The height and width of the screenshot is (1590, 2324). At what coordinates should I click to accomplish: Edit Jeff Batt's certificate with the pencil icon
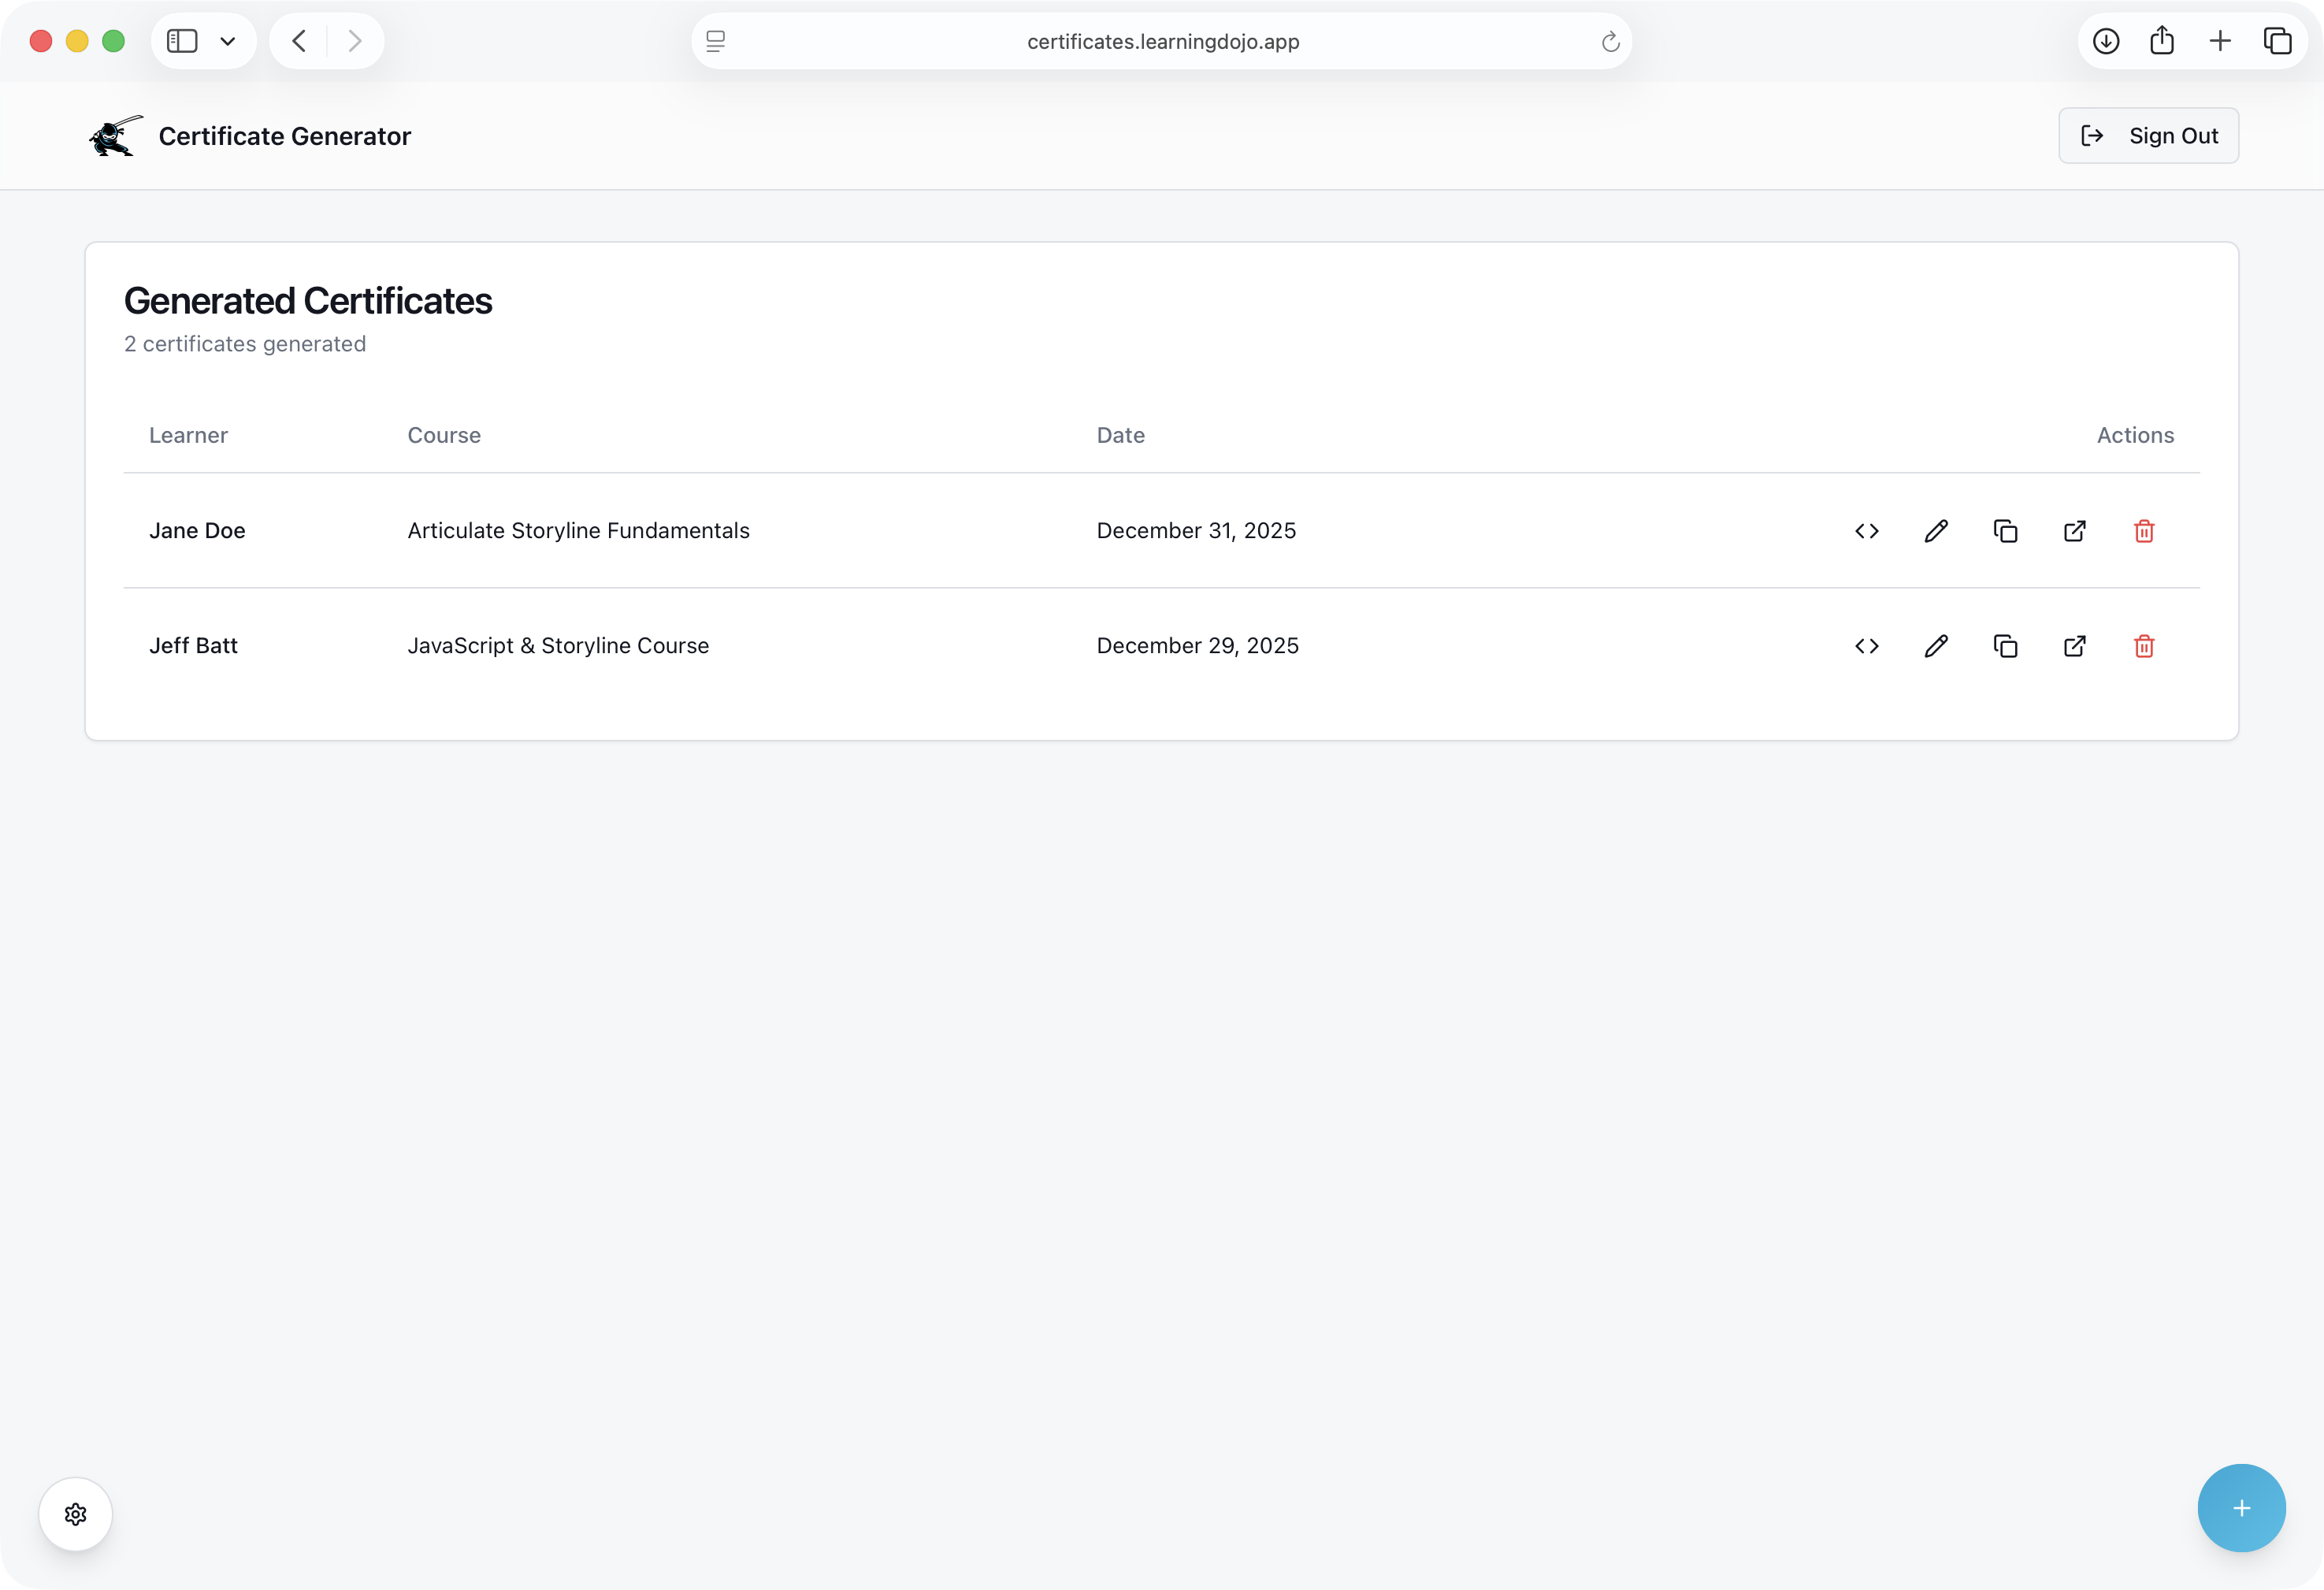[1935, 646]
